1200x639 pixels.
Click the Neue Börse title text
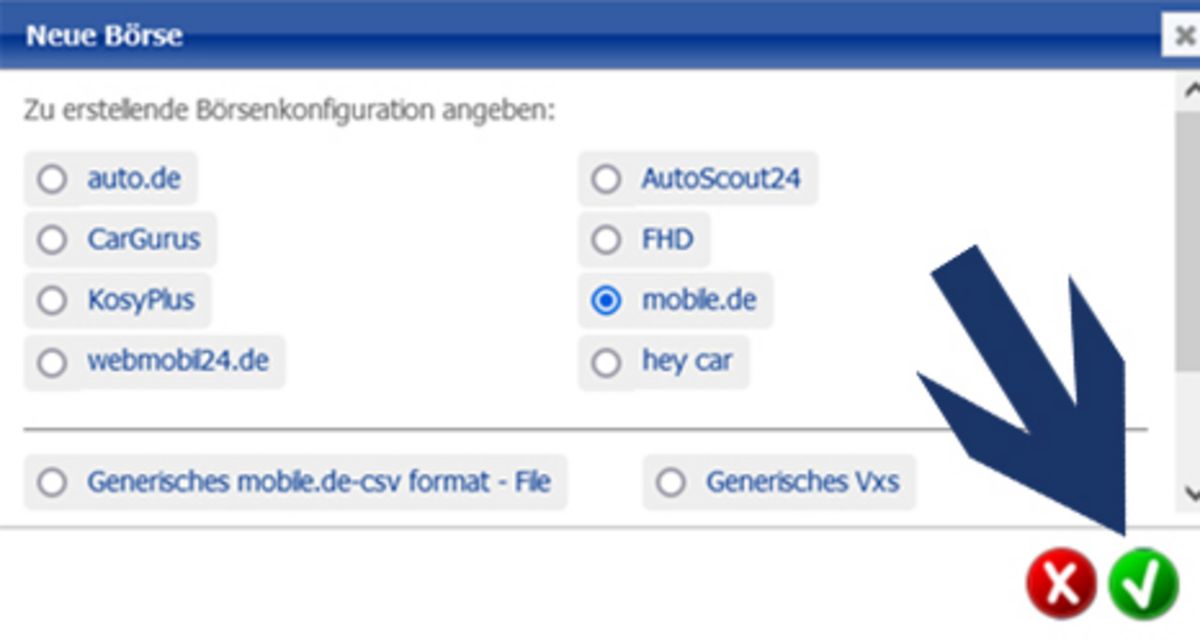point(104,36)
